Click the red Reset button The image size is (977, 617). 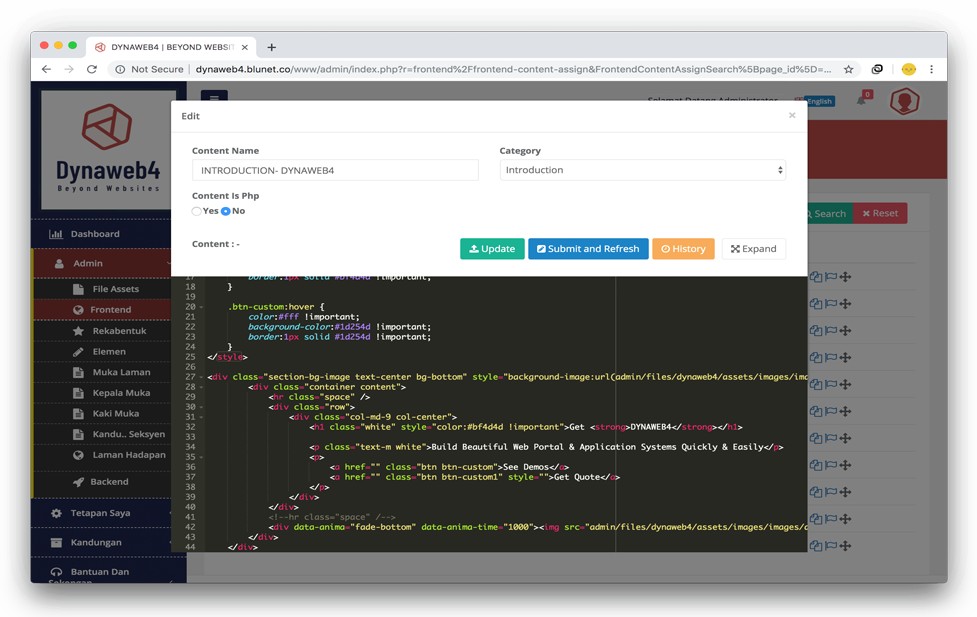click(880, 213)
